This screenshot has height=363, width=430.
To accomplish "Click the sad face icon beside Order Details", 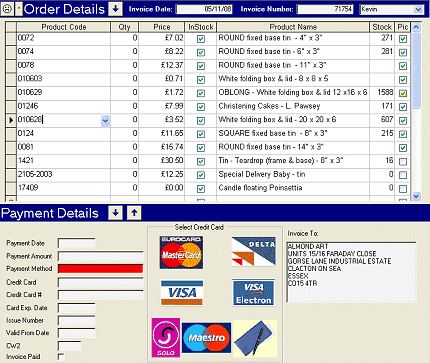I will click(7, 9).
